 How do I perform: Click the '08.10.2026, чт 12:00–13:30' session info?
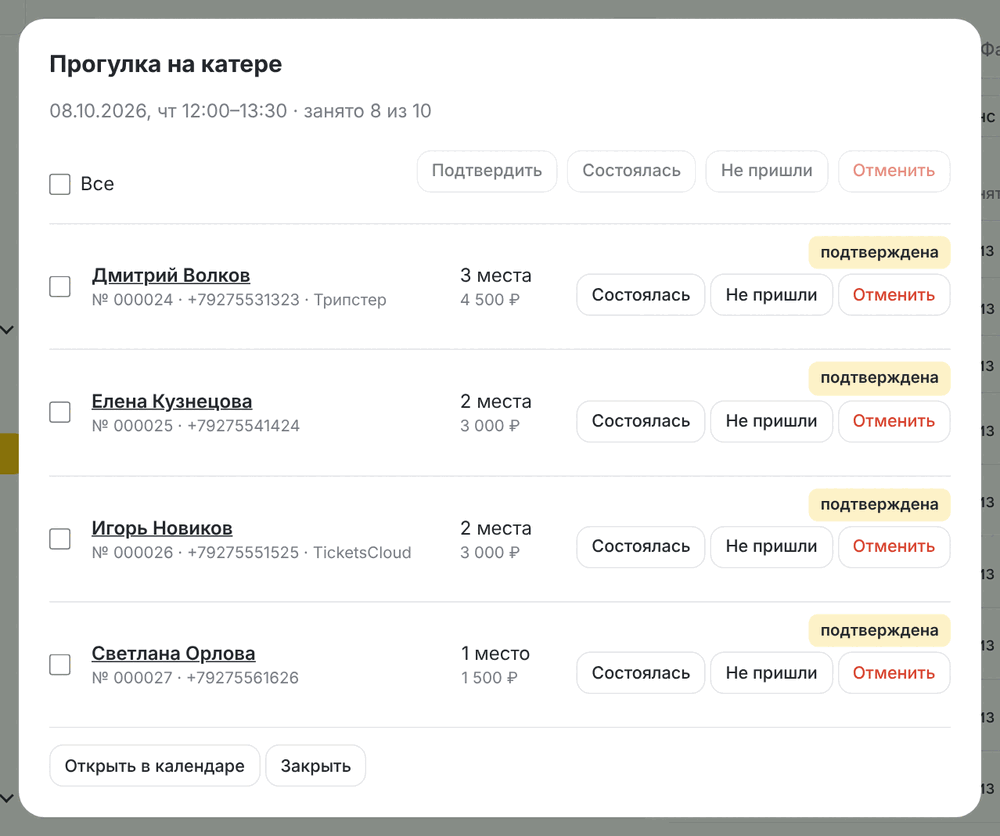[x=168, y=111]
